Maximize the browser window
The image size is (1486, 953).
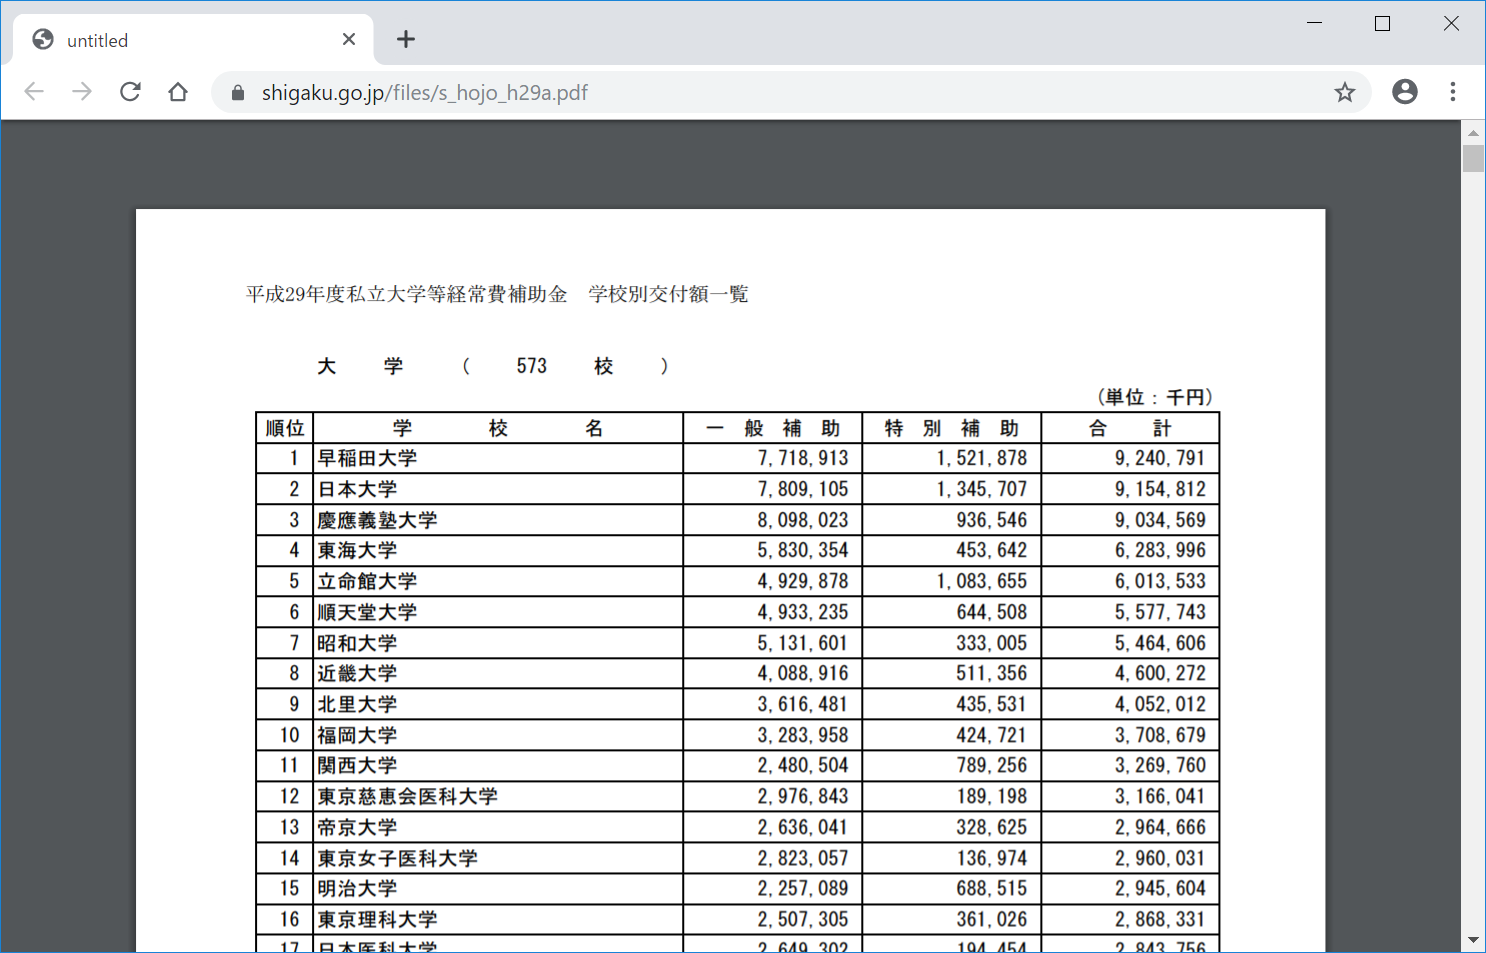pos(1383,23)
